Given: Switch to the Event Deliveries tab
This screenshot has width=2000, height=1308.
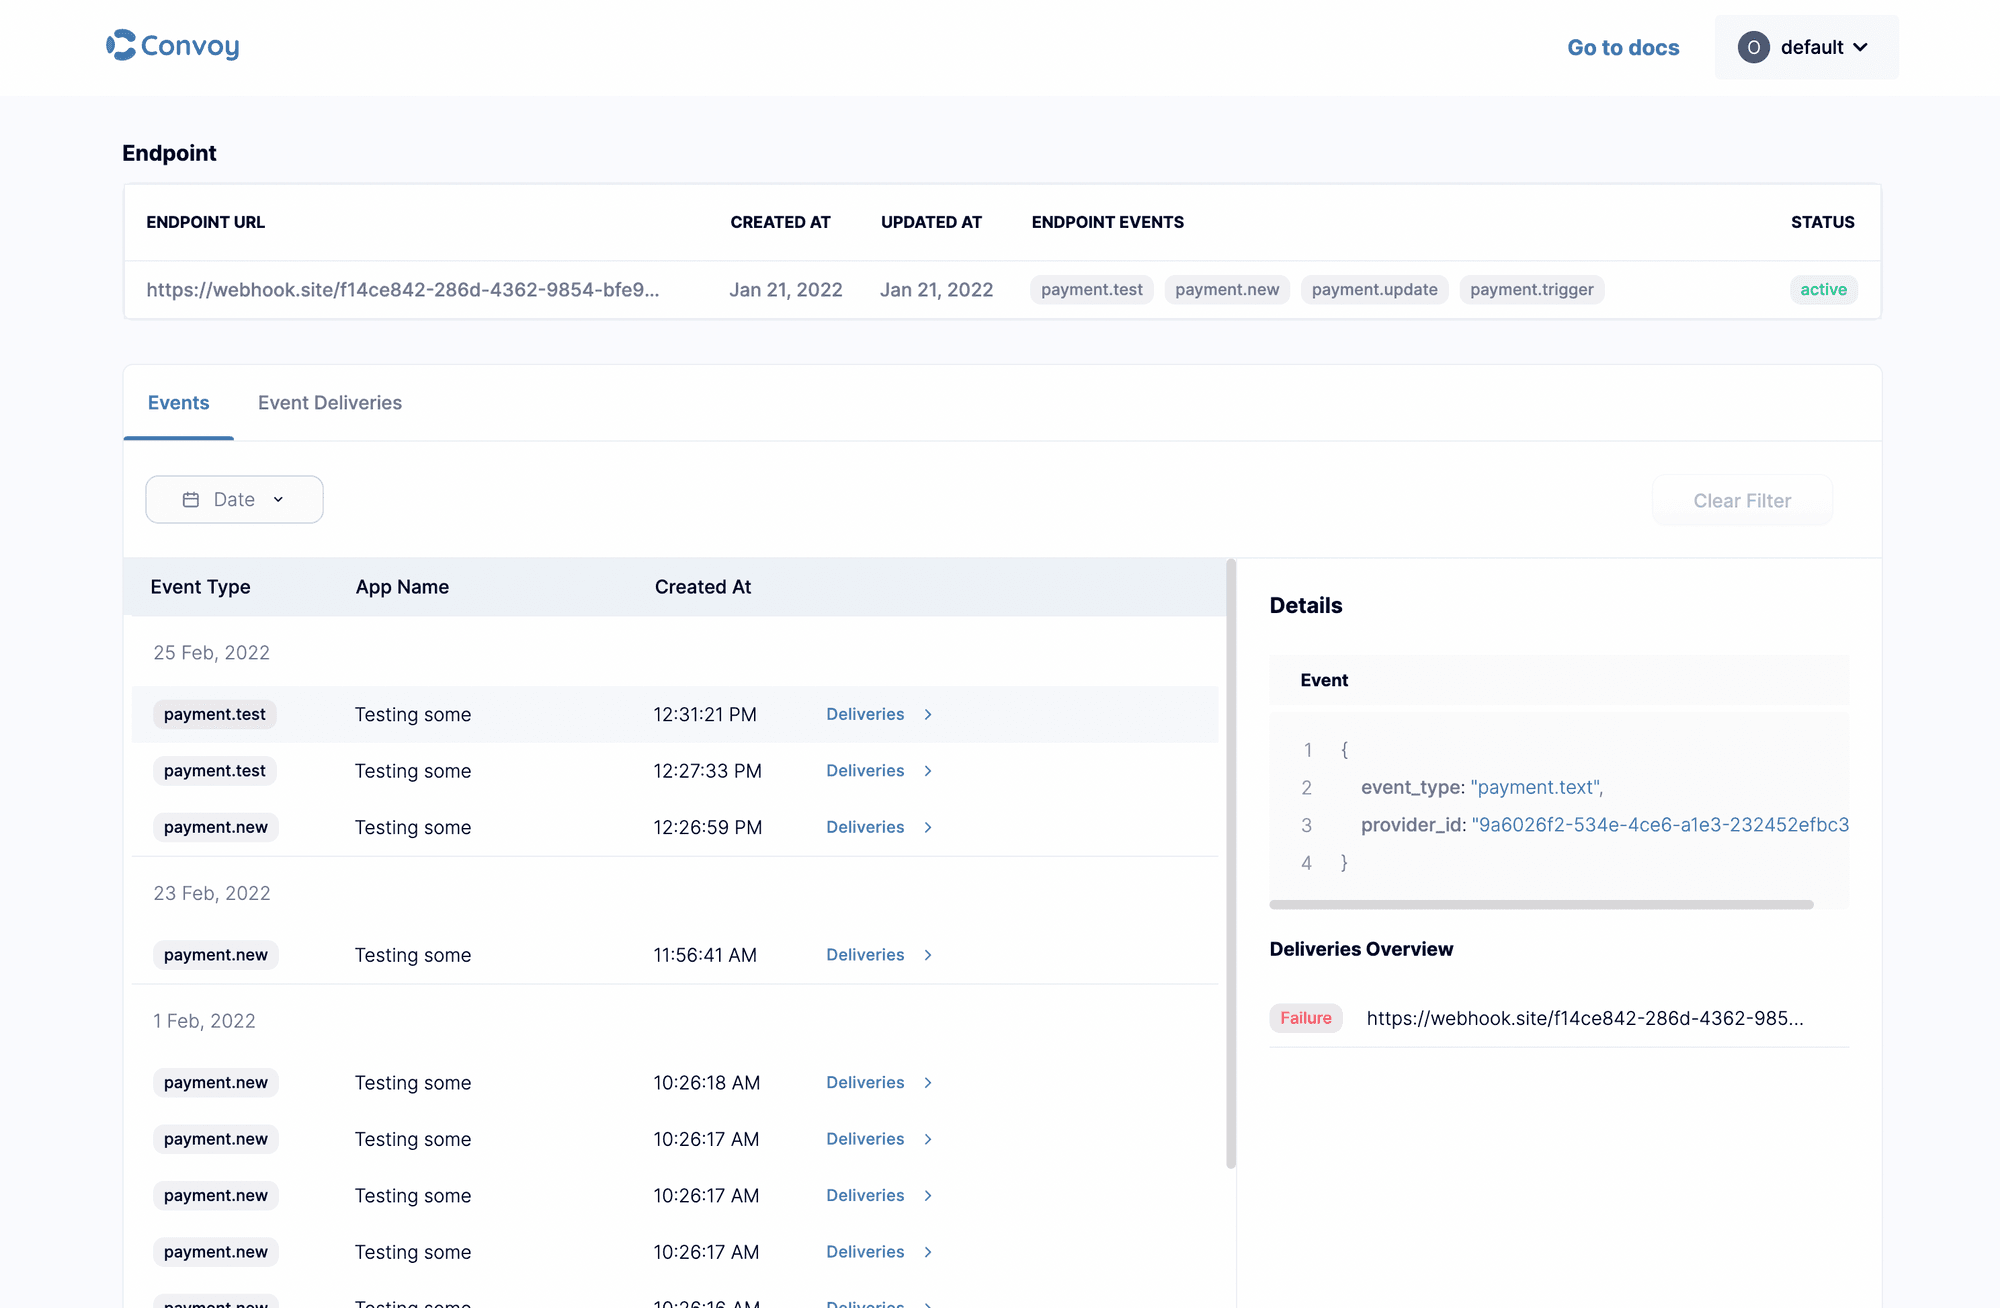Looking at the screenshot, I should [329, 402].
